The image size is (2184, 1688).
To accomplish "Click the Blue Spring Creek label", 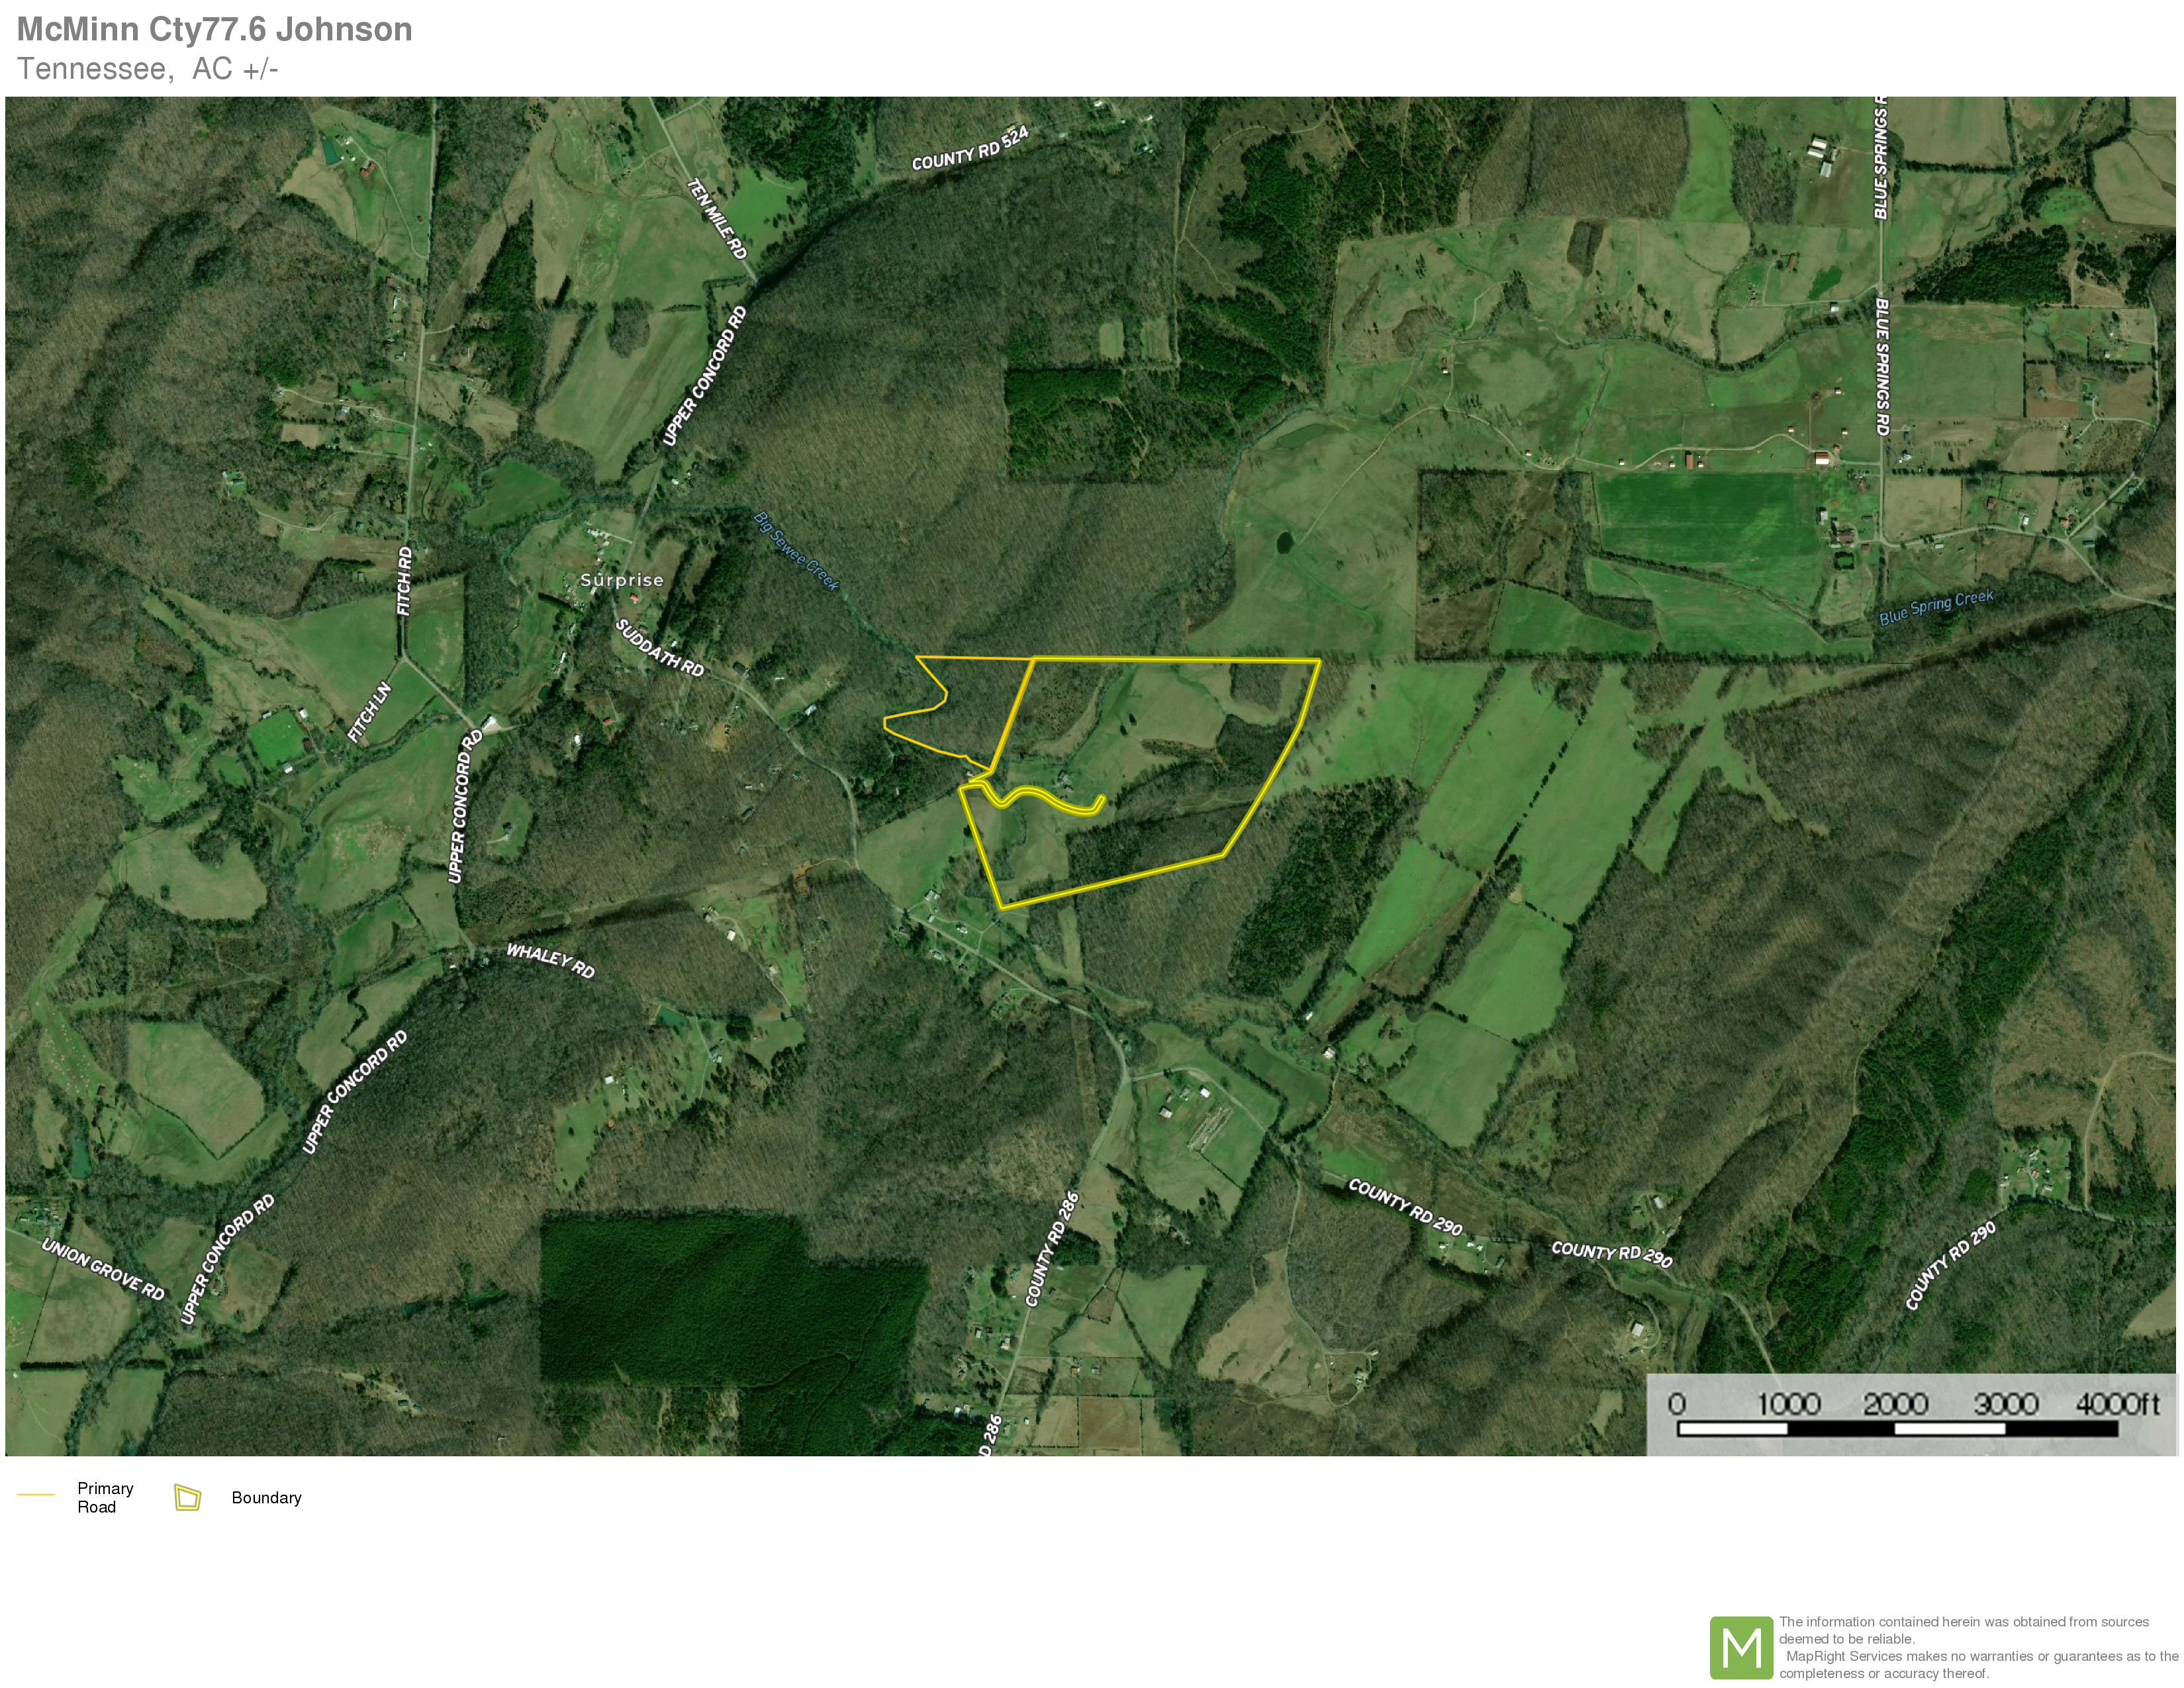I will coord(1936,608).
